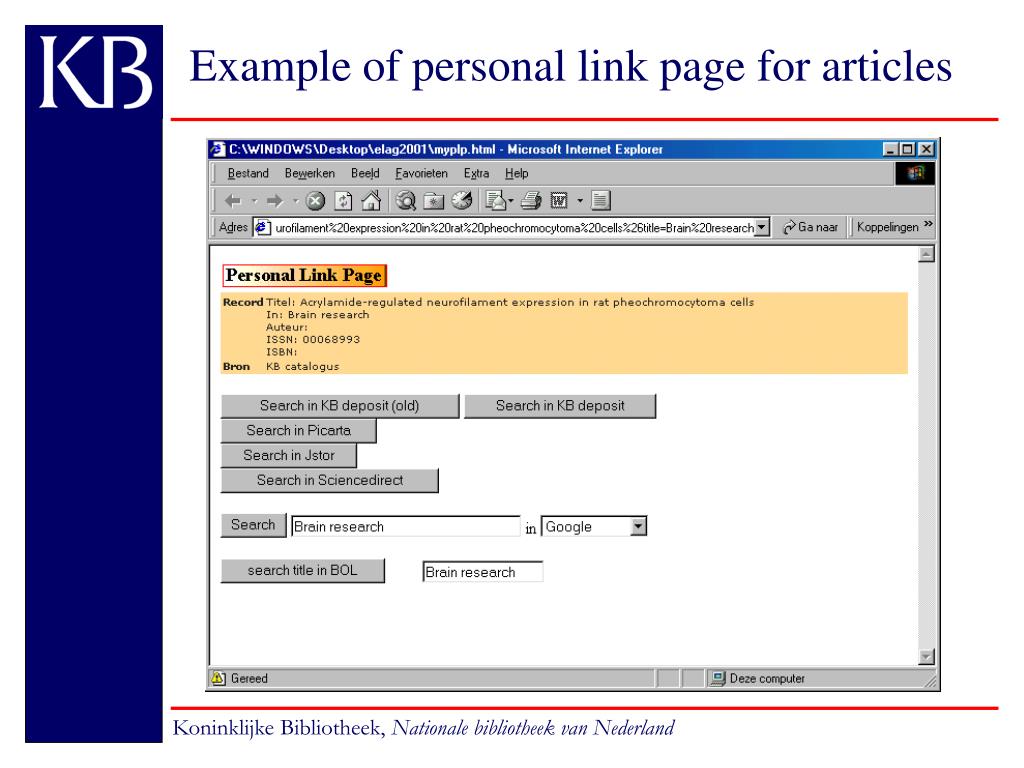Image resolution: width=1024 pixels, height=768 pixels.
Task: Click the Internet Explorer title bar icon
Action: (x=217, y=149)
